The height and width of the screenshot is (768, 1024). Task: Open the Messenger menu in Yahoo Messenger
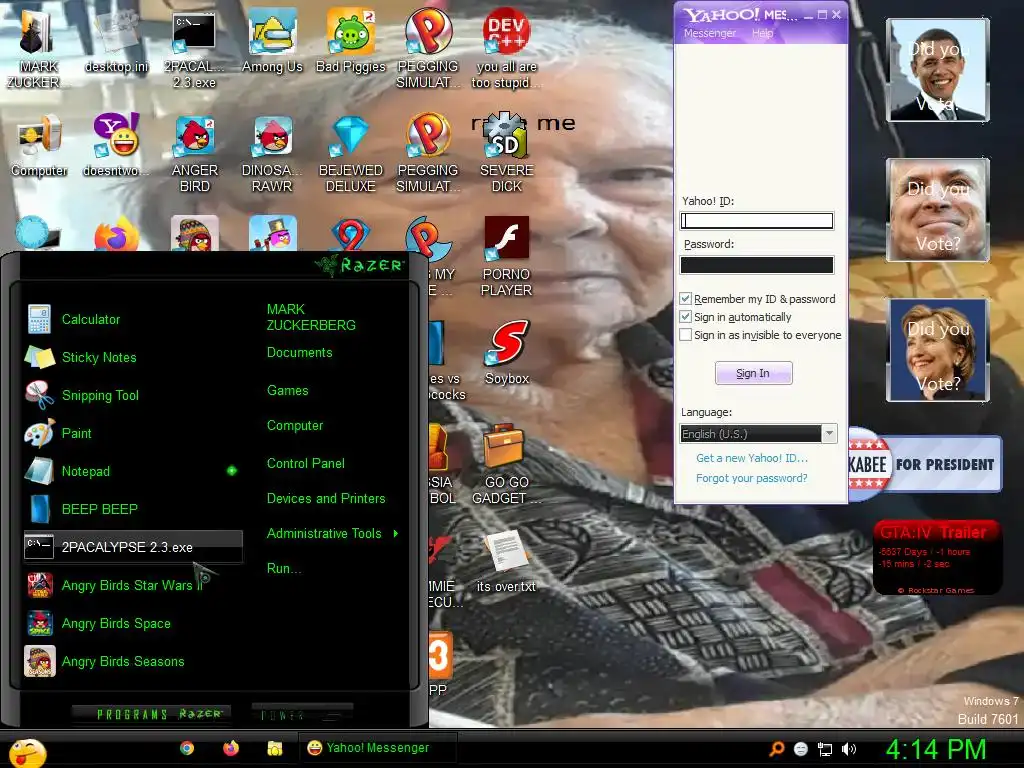709,33
